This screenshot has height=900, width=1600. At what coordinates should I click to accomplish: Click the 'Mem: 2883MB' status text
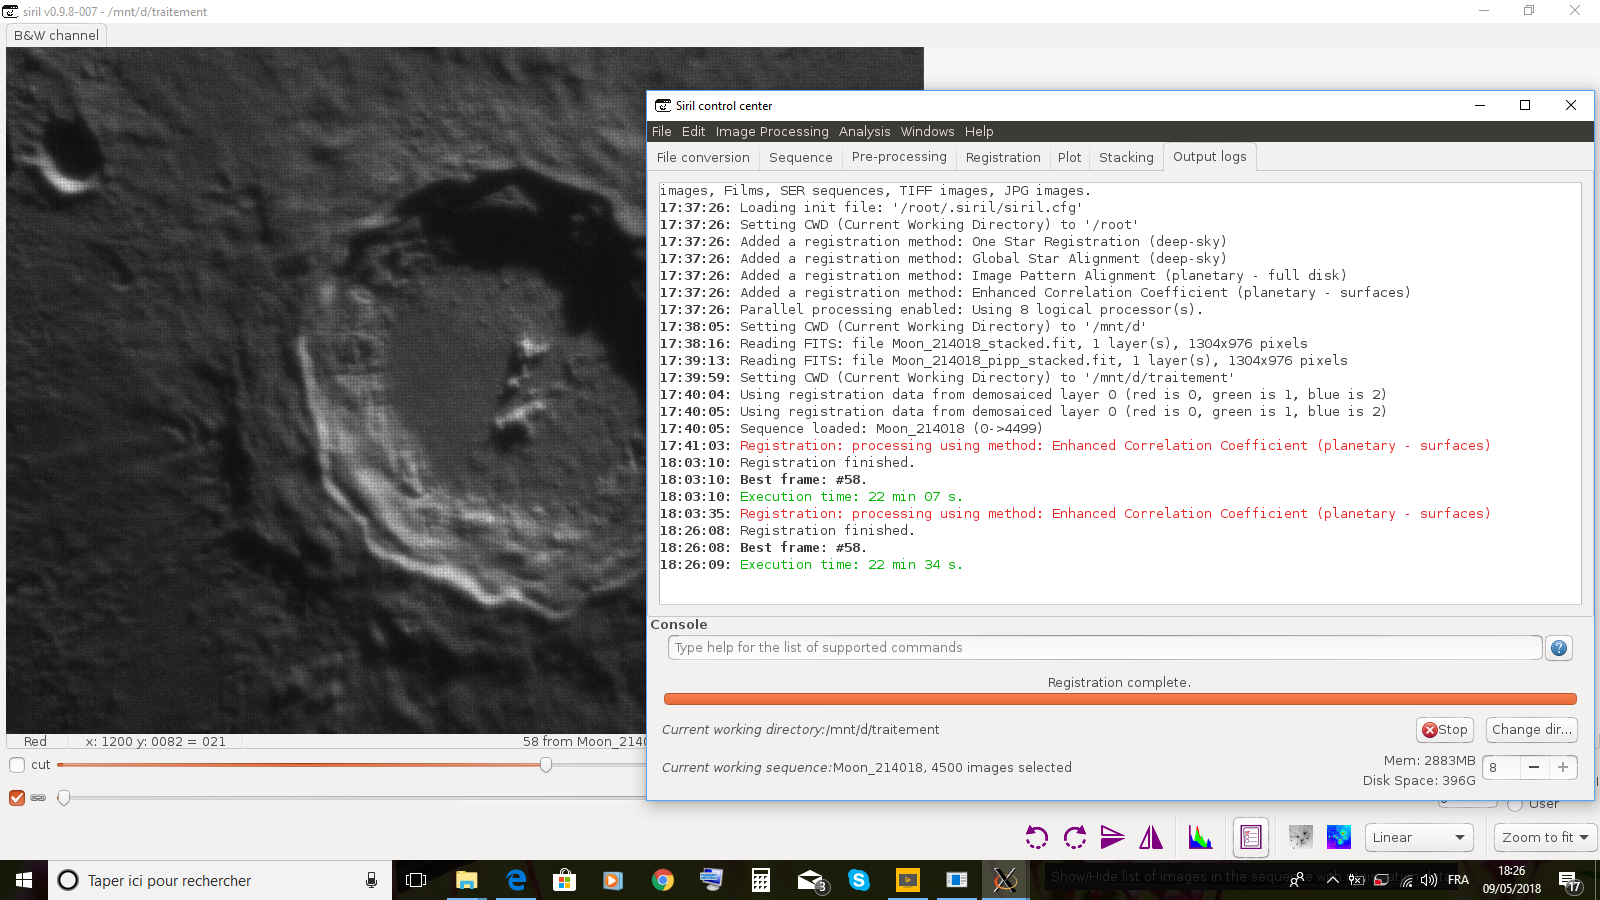point(1430,761)
